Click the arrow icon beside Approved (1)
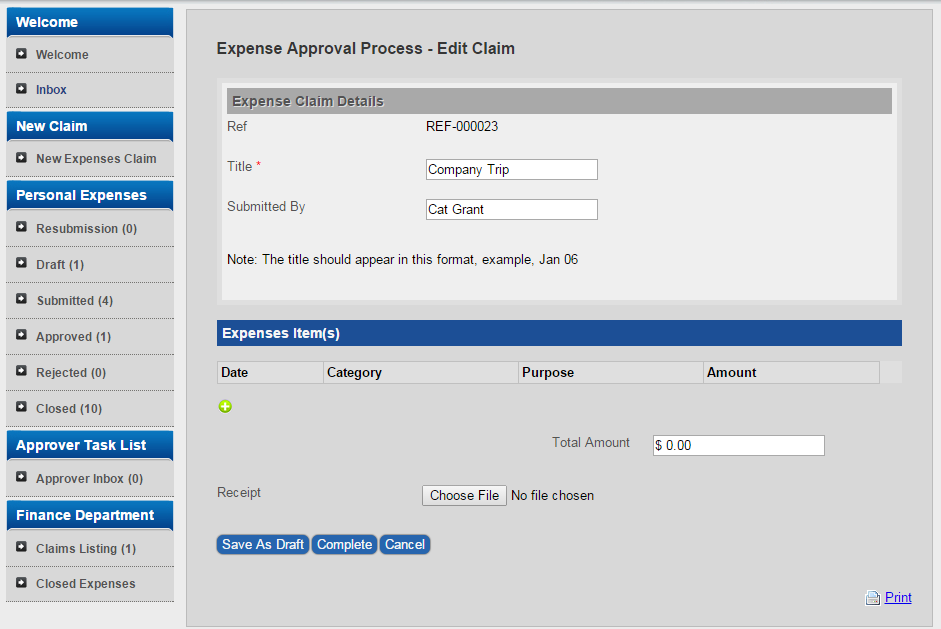This screenshot has height=629, width=941. coord(22,334)
